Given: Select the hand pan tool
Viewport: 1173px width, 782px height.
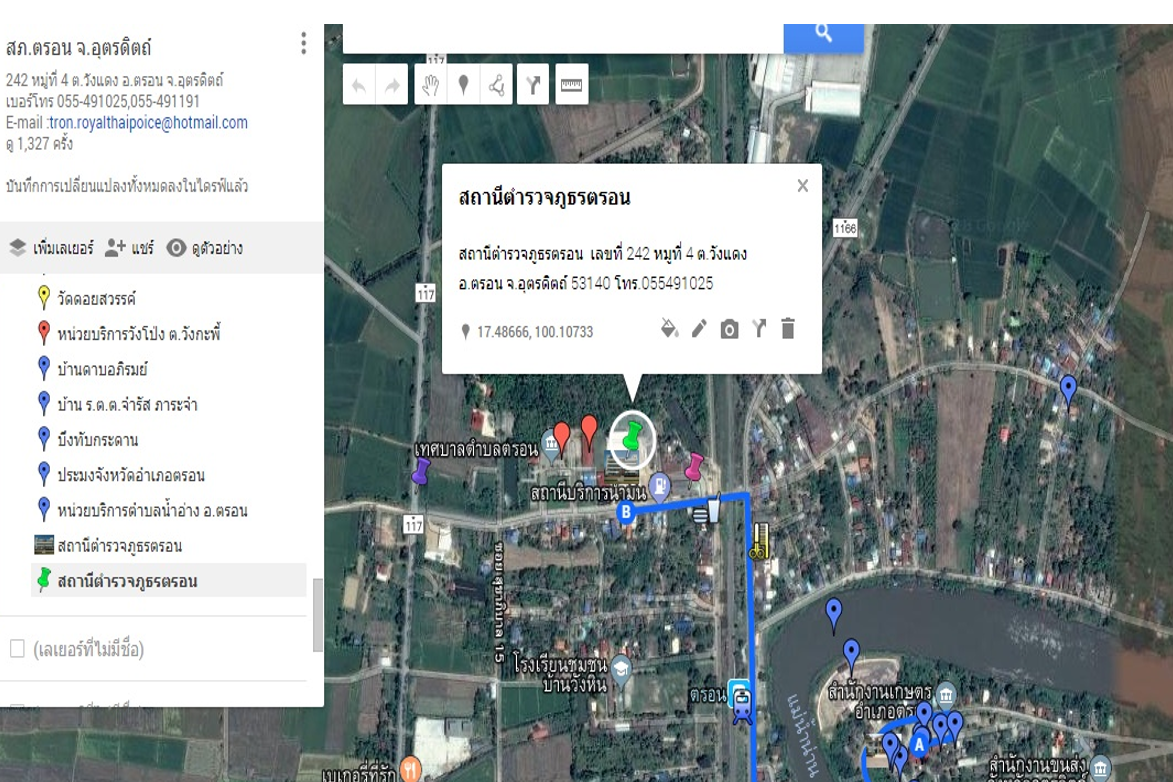Looking at the screenshot, I should click(429, 86).
